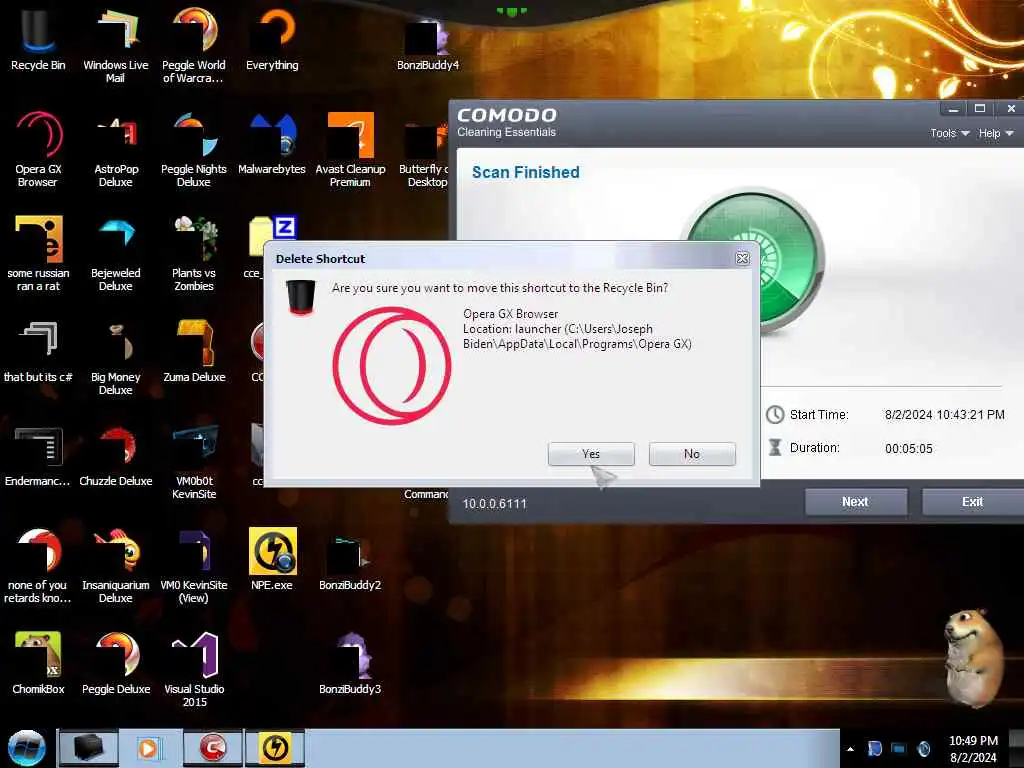Select the Recycle Bin desktop icon
1024x768 pixels.
(38, 39)
